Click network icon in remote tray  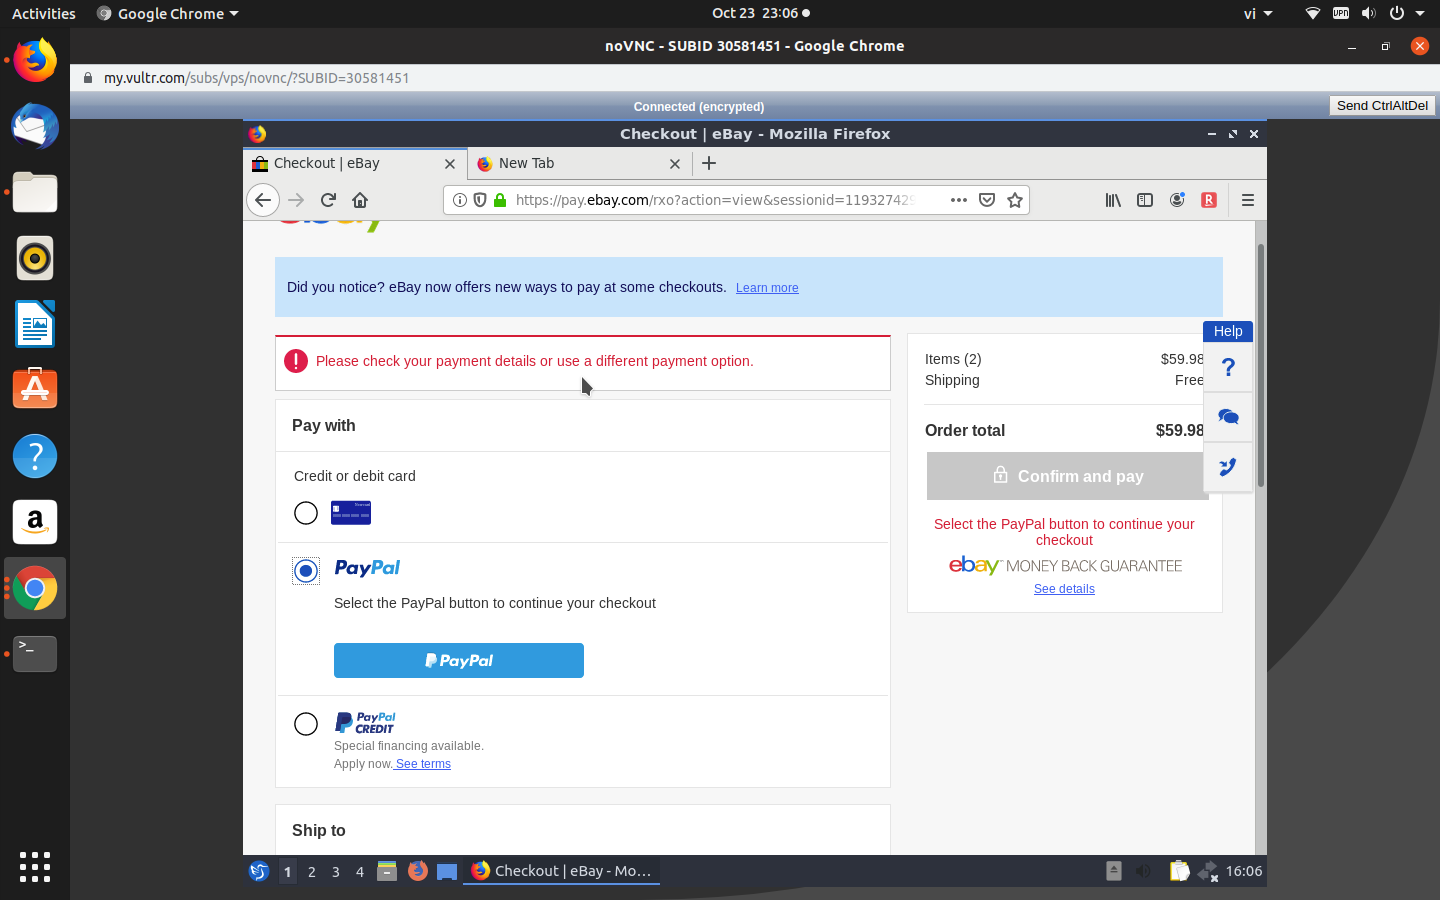click(x=1208, y=871)
